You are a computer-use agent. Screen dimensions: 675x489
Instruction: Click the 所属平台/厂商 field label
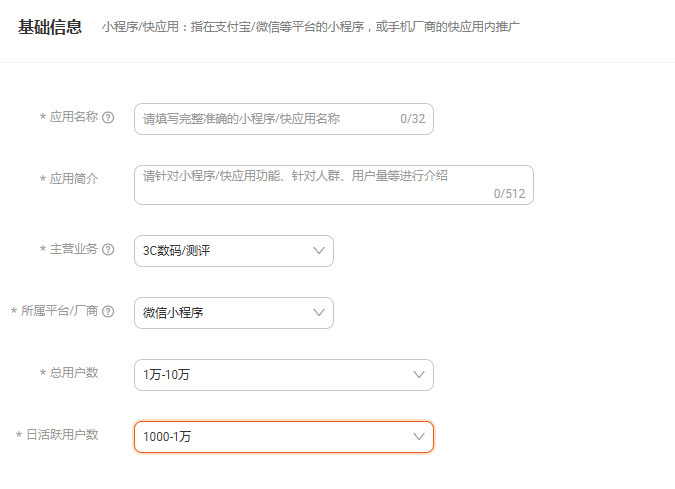point(59,311)
